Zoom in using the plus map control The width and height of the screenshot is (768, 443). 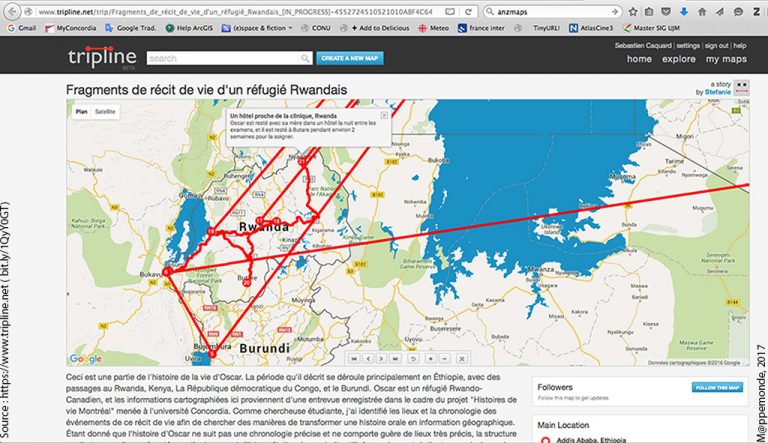click(x=430, y=357)
